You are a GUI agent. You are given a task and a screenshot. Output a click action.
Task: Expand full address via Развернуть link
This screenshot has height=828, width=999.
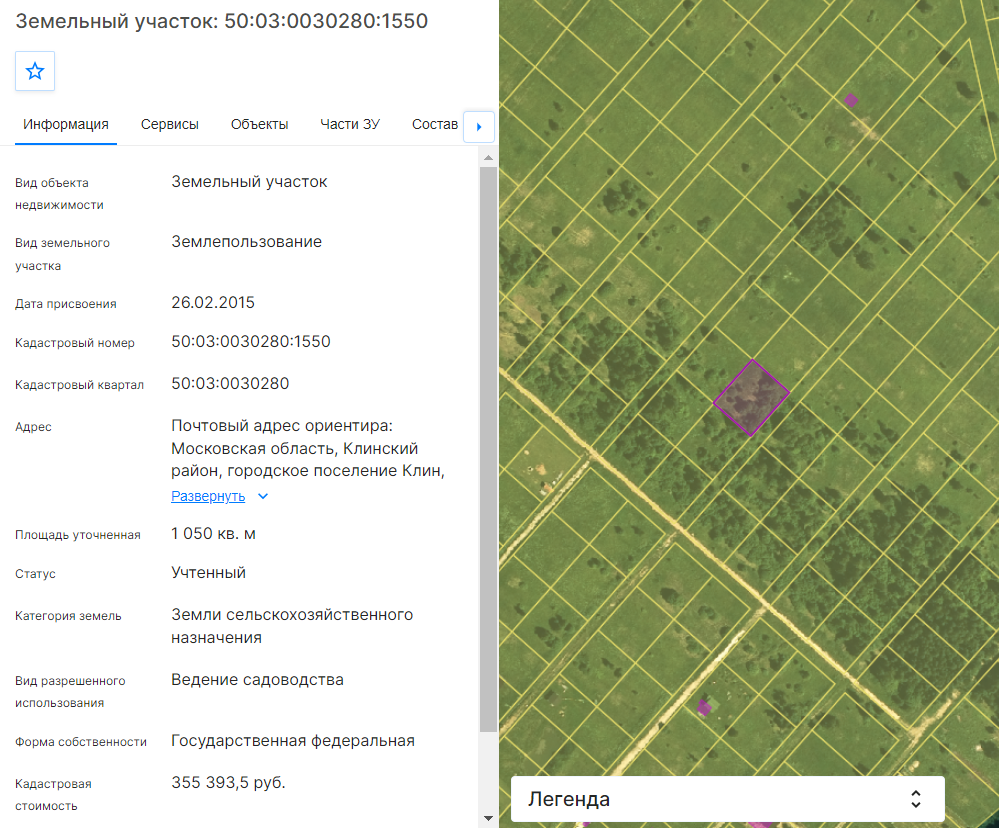[x=208, y=496]
